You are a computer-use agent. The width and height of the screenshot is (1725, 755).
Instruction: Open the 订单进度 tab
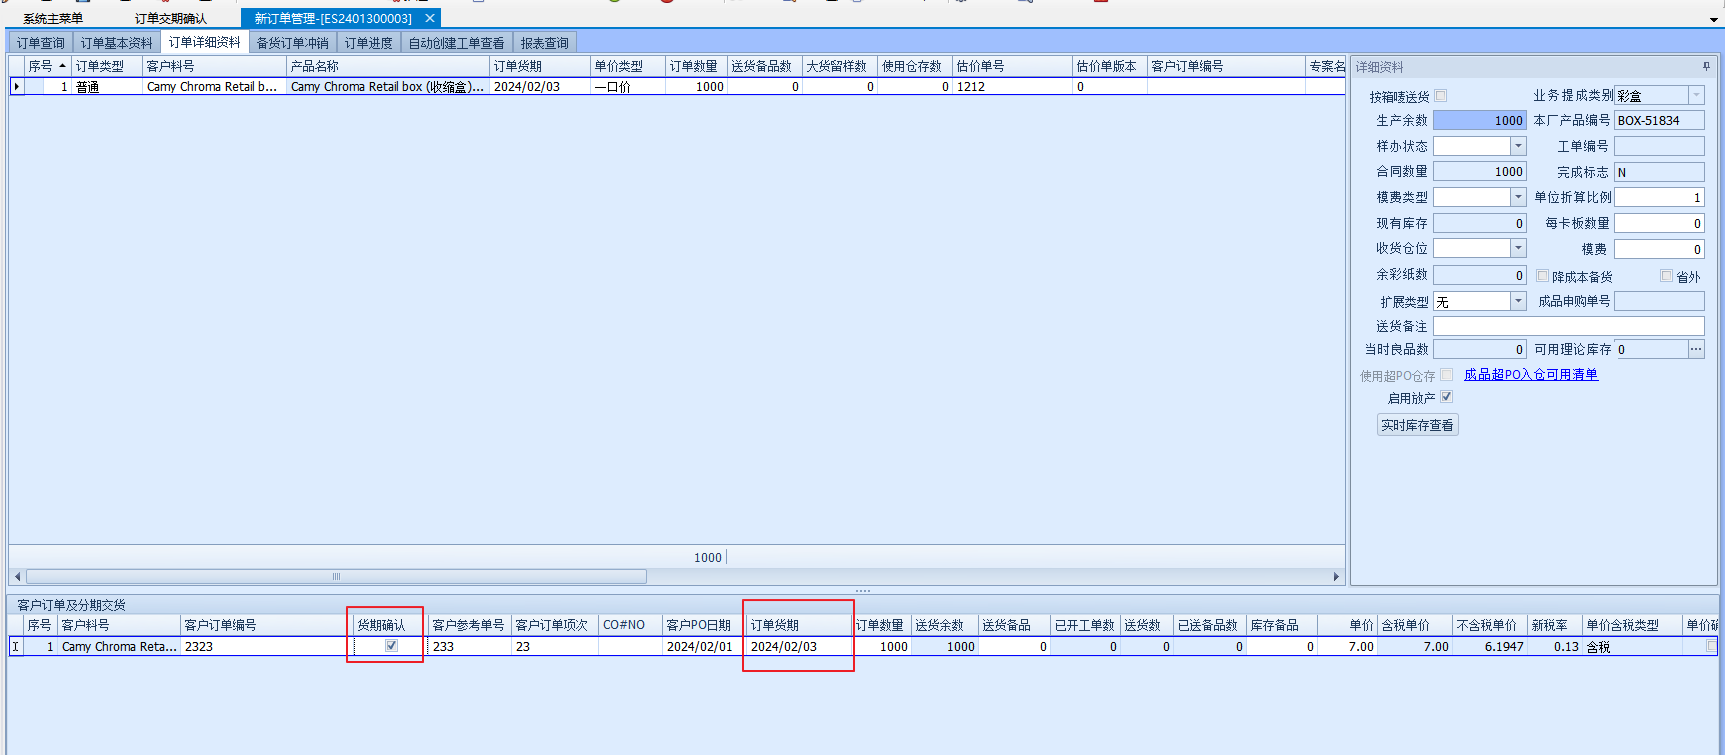(369, 43)
